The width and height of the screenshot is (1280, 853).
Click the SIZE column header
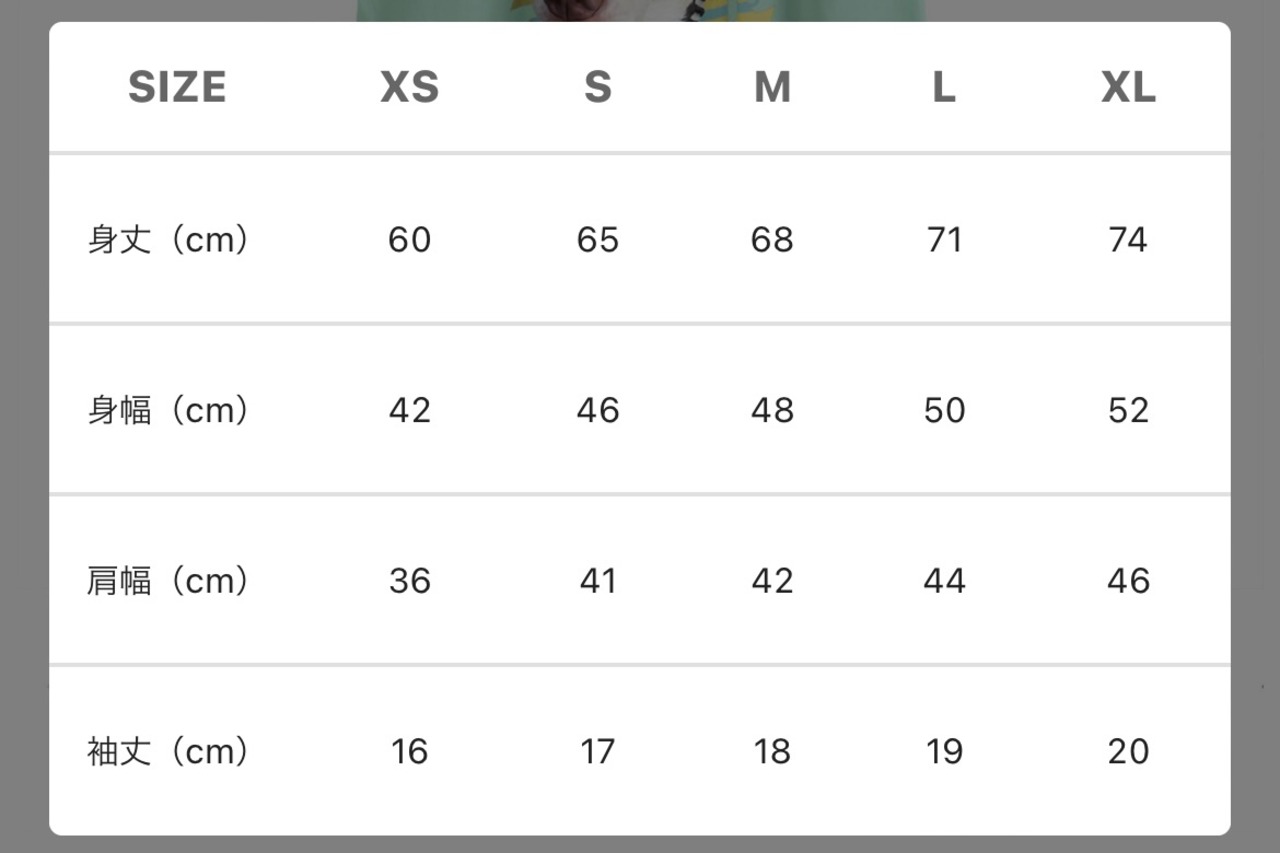coord(177,88)
